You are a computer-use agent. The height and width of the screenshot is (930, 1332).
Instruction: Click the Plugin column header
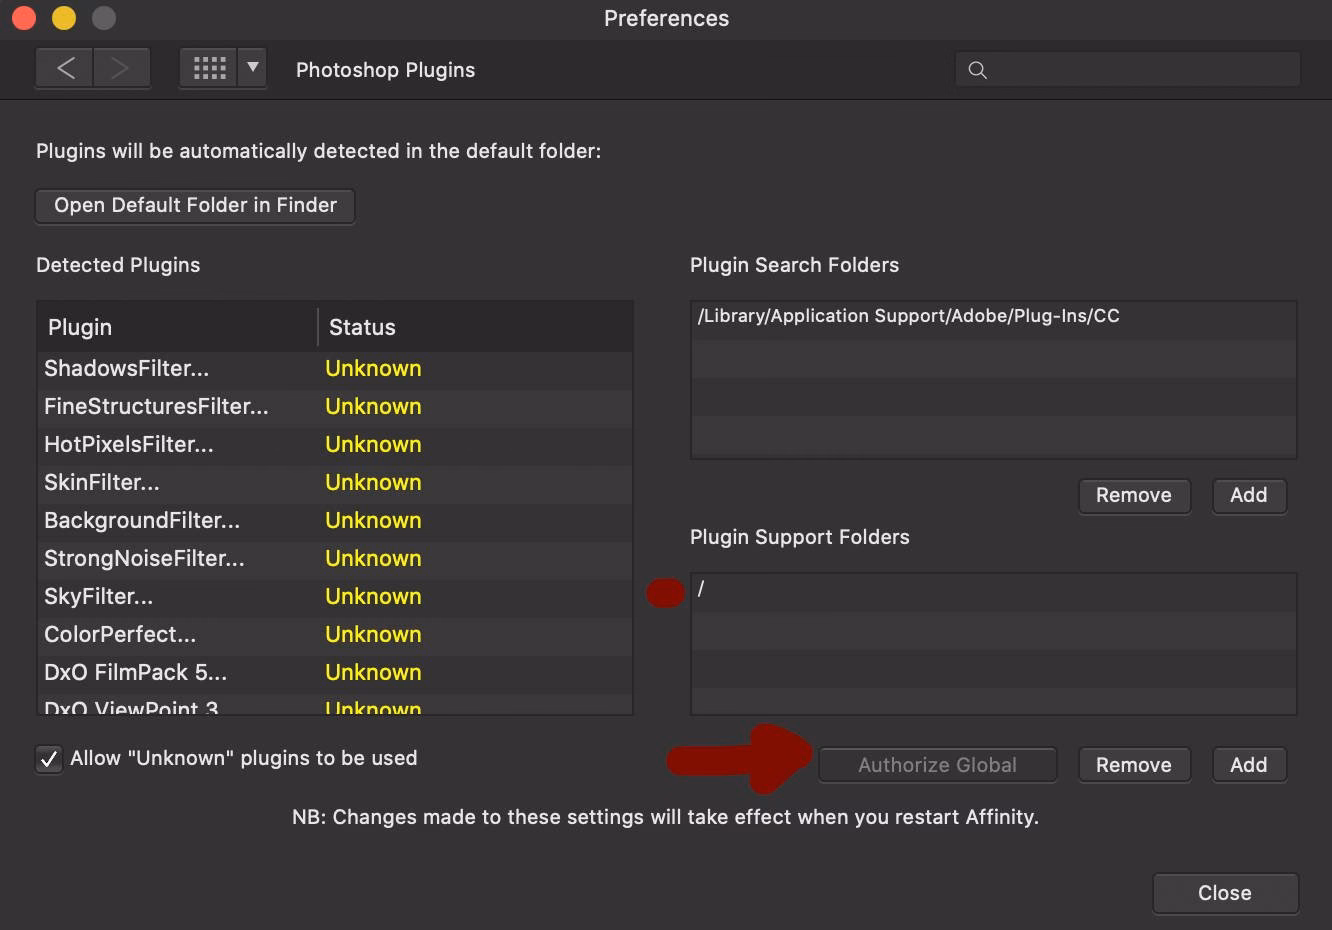(80, 326)
